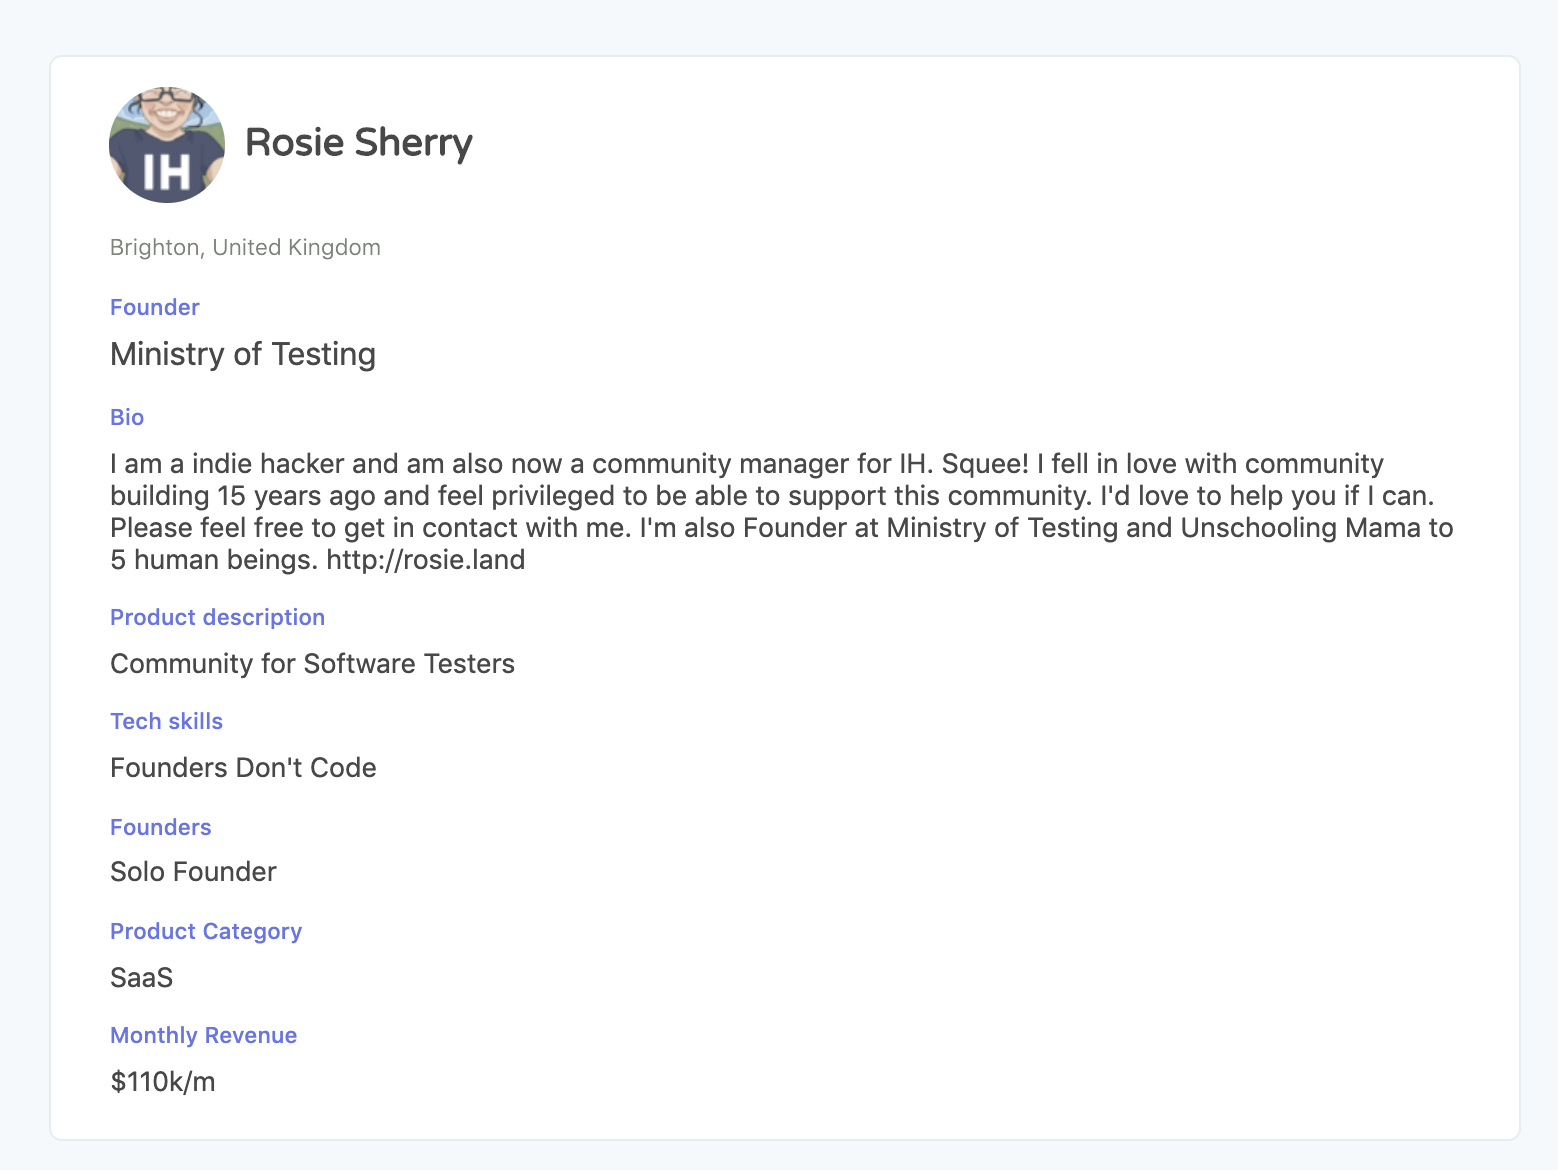Viewport: 1558px width, 1170px height.
Task: Click the Founder section label
Action: [x=155, y=307]
